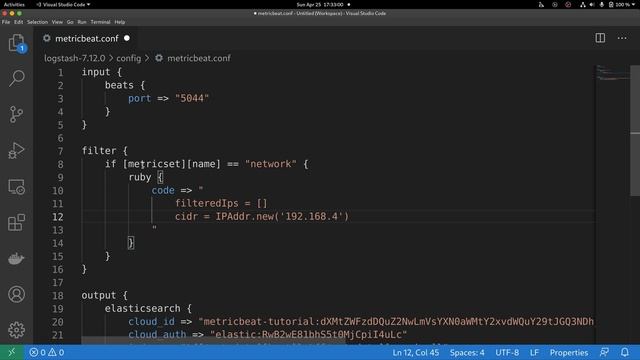
Task: Open the Go menu
Action: 70,22
